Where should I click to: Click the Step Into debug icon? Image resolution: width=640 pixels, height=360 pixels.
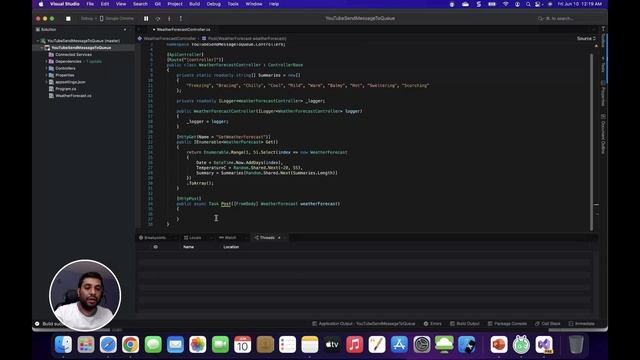pos(169,18)
